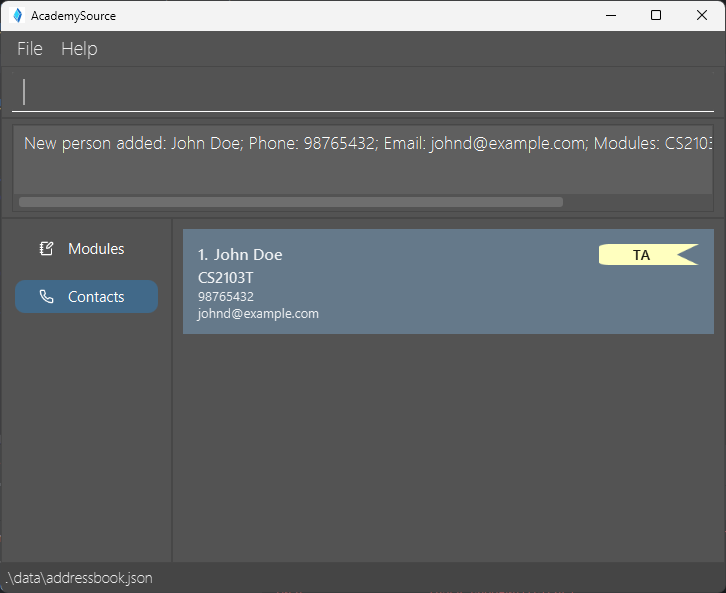Click the result box horizontal scrollbar thumb
Image resolution: width=726 pixels, height=593 pixels.
pos(290,202)
